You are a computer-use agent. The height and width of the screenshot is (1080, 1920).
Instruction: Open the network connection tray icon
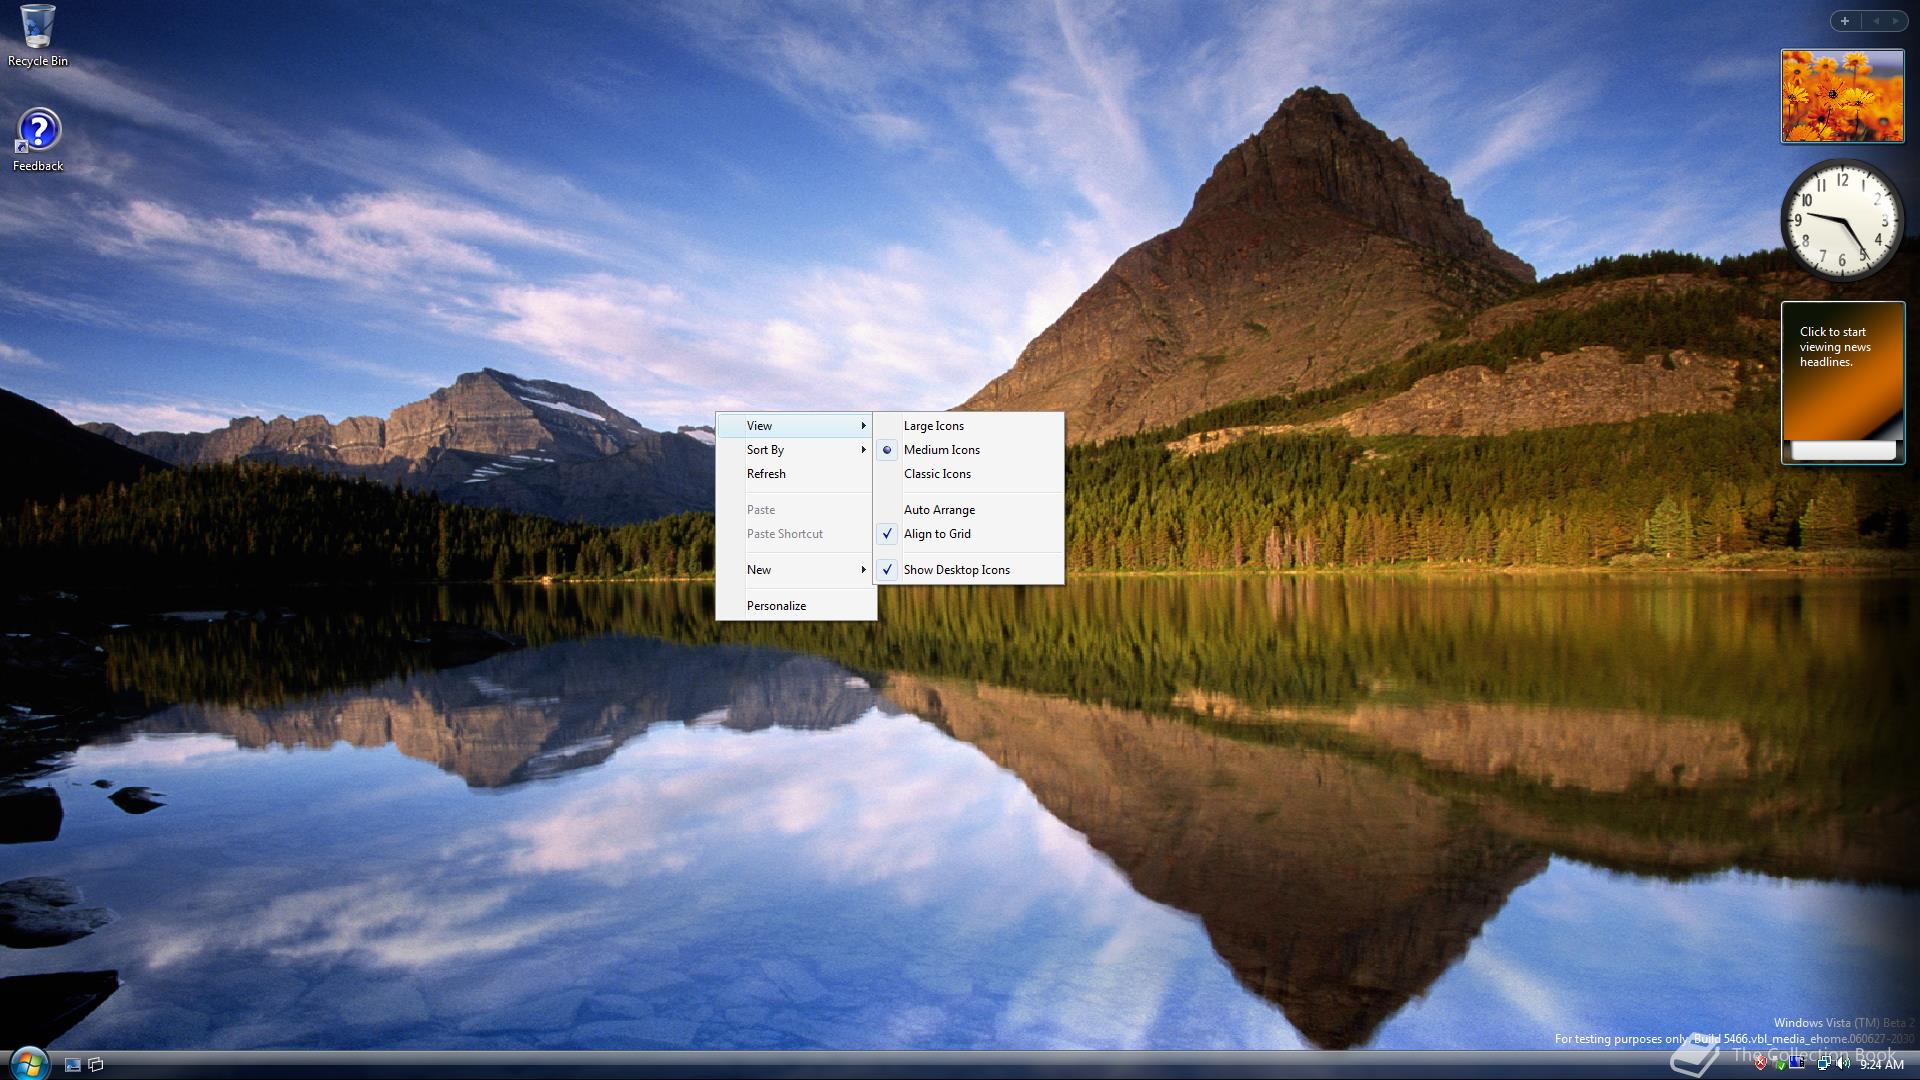click(x=1824, y=1063)
